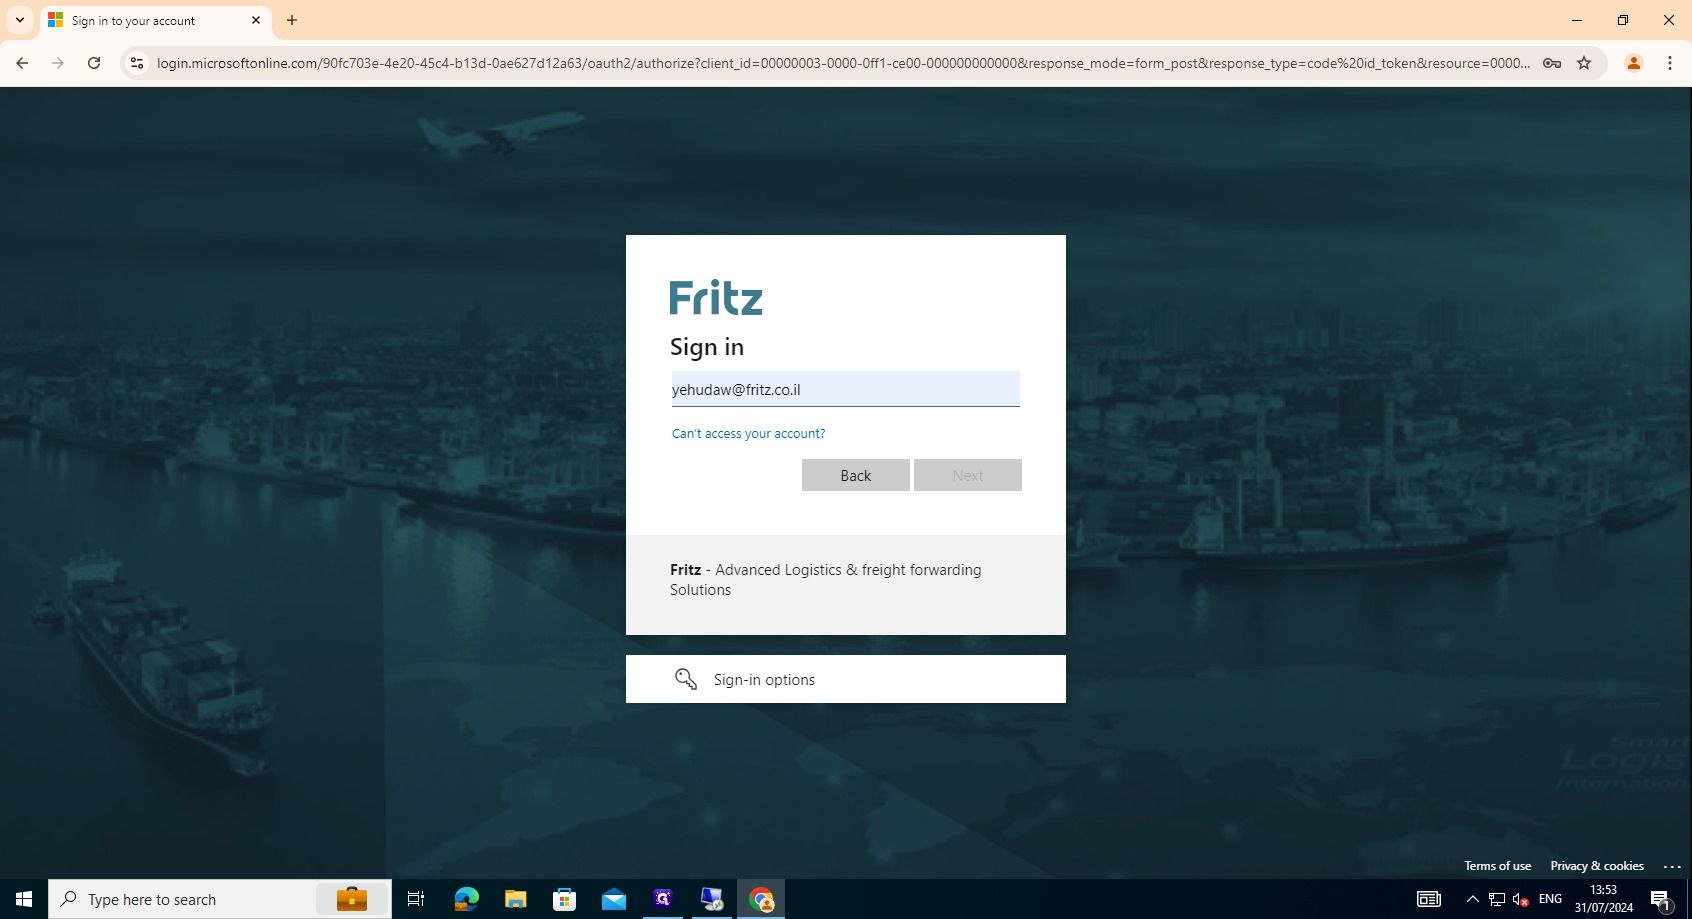Image resolution: width=1692 pixels, height=919 pixels.
Task: Open the muted volume tray icon
Action: point(1521,899)
